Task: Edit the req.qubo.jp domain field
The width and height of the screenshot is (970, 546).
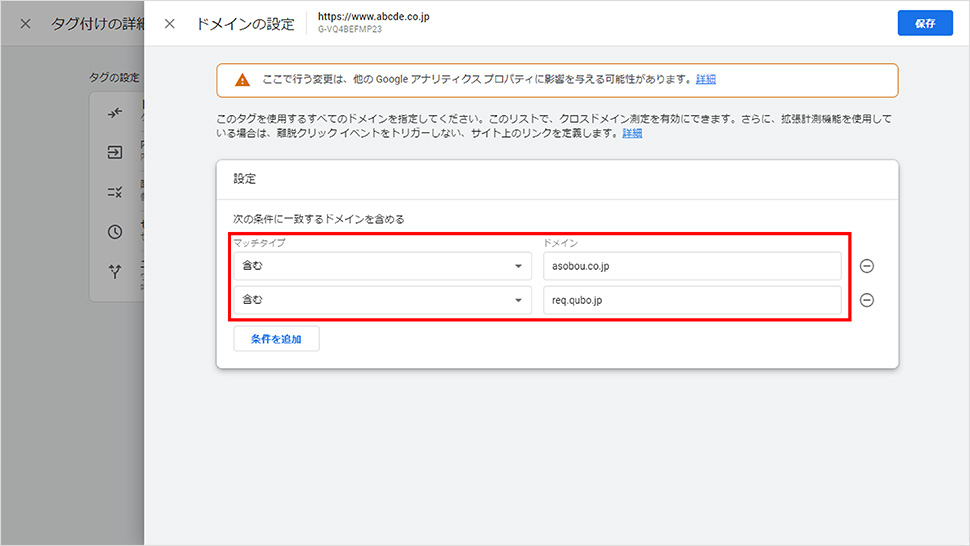Action: [x=692, y=300]
